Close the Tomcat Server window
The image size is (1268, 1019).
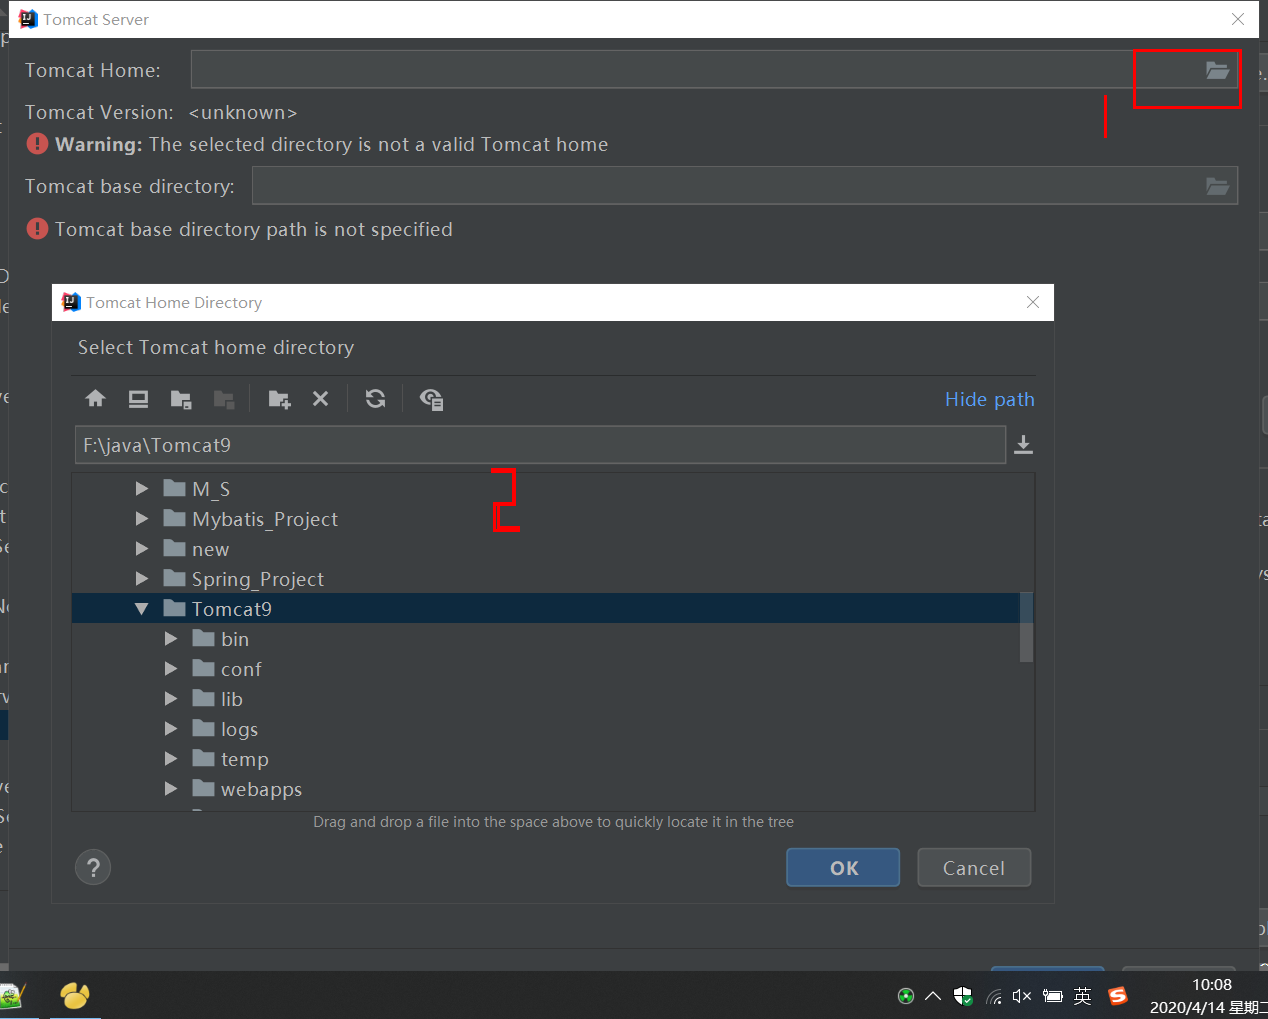pyautogui.click(x=1238, y=19)
